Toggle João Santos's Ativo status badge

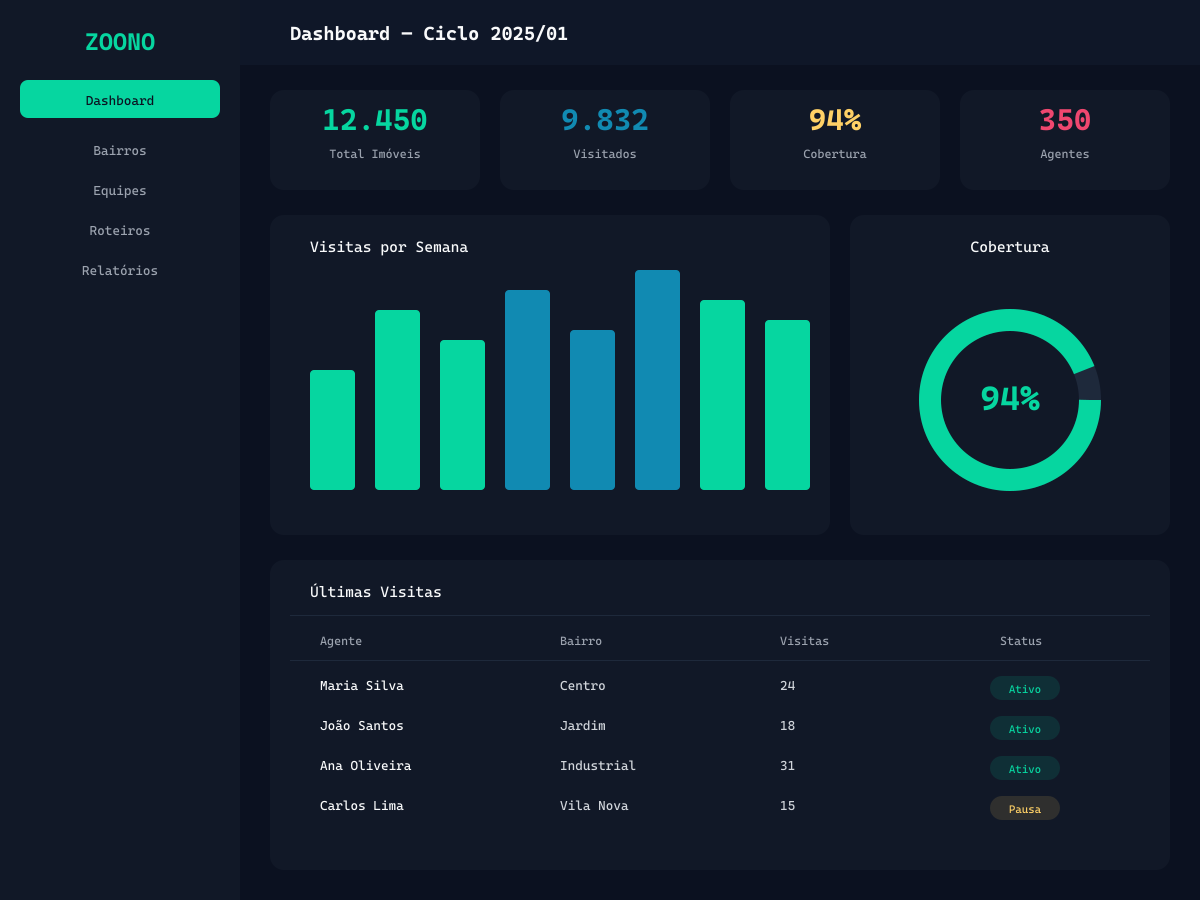(x=1024, y=728)
